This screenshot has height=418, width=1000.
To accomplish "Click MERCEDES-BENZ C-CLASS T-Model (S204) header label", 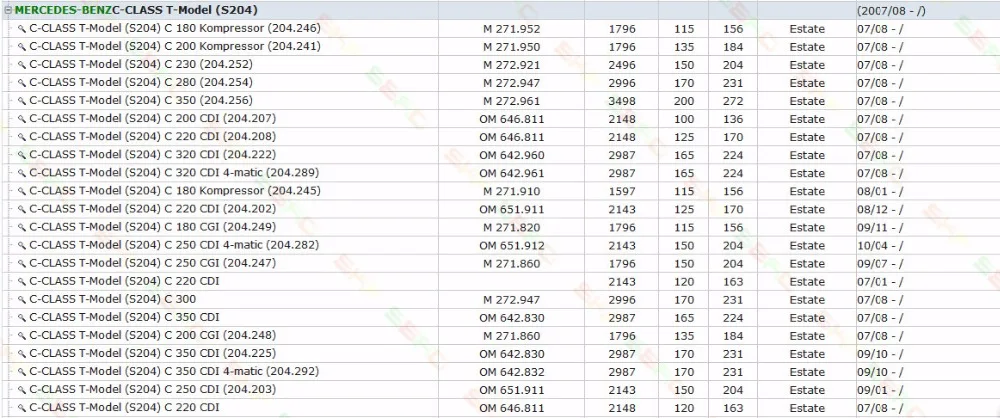I will (136, 11).
